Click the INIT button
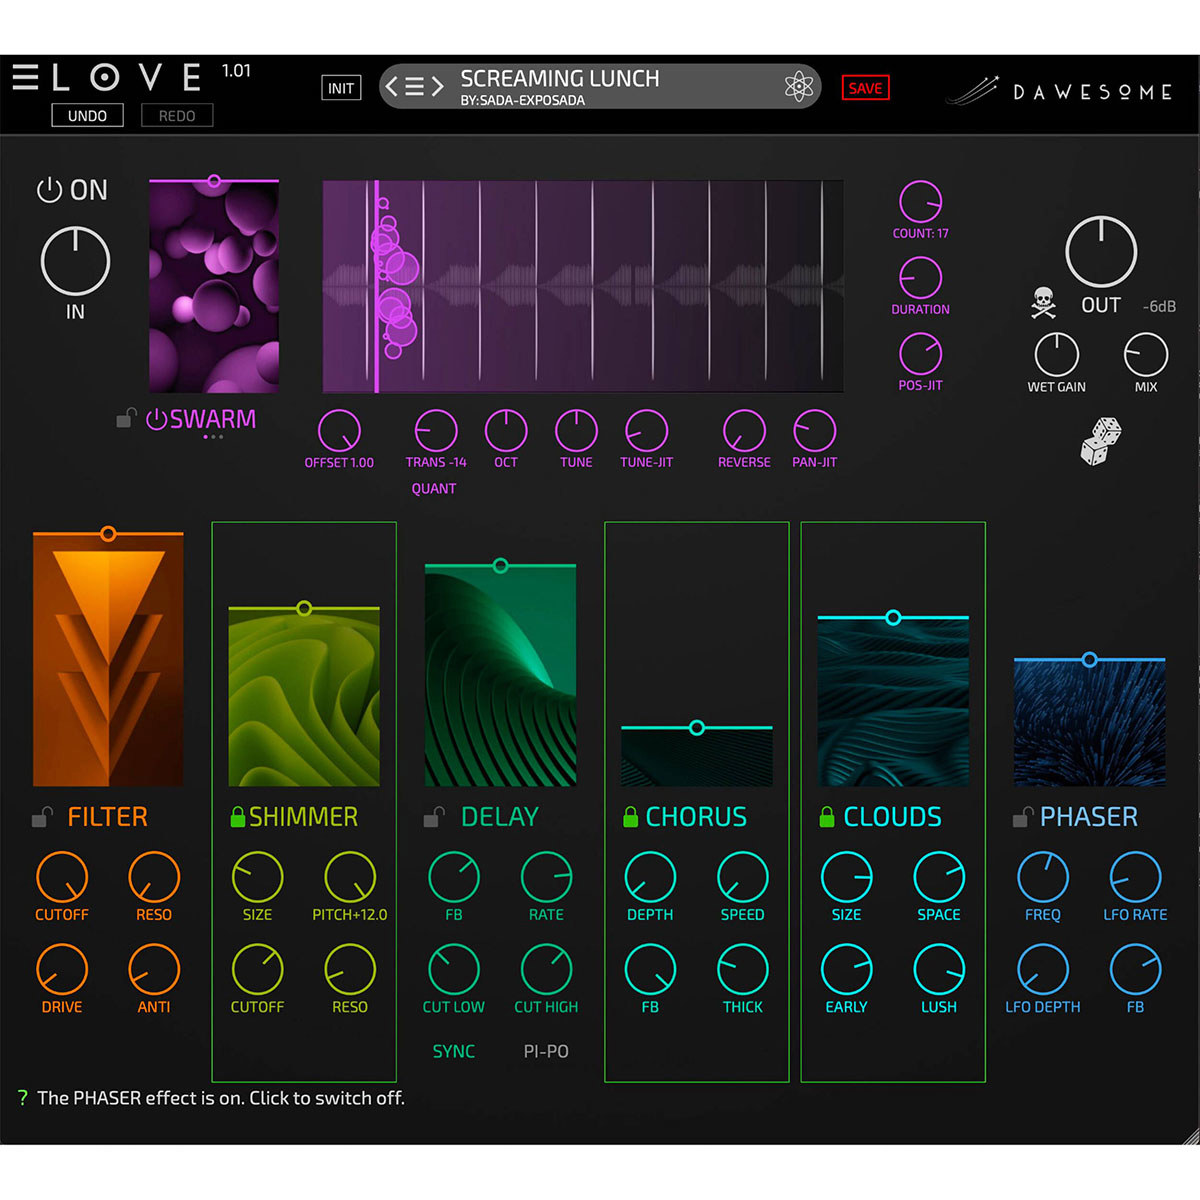 click(341, 88)
